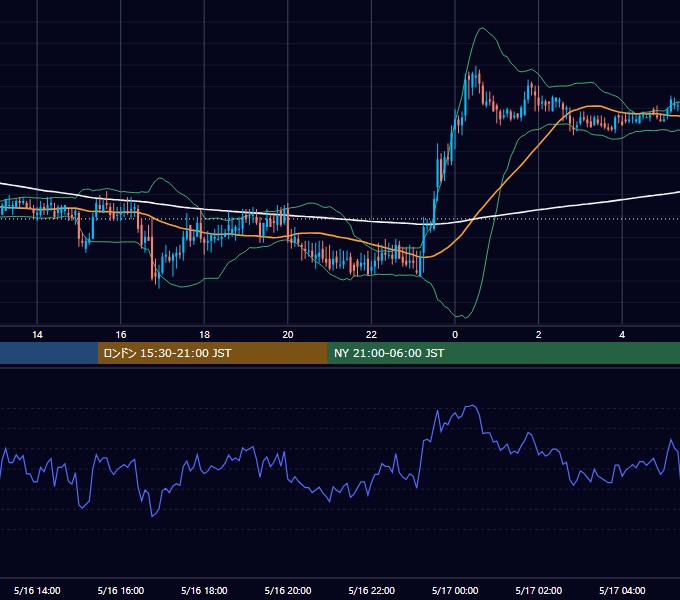This screenshot has height=600, width=680.
Task: Click the hour label 16 on price chart axis
Action: (x=121, y=335)
